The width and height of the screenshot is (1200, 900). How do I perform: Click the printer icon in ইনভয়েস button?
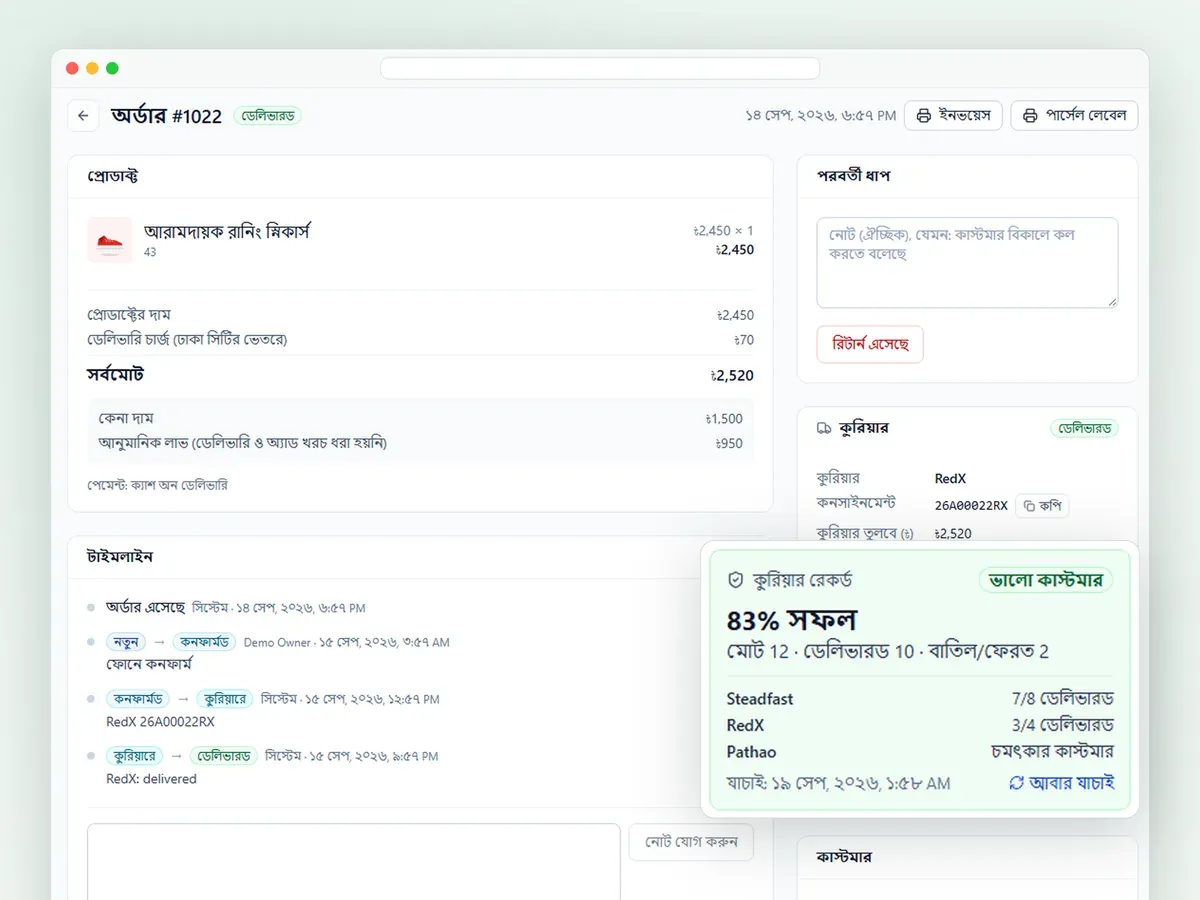click(x=925, y=116)
